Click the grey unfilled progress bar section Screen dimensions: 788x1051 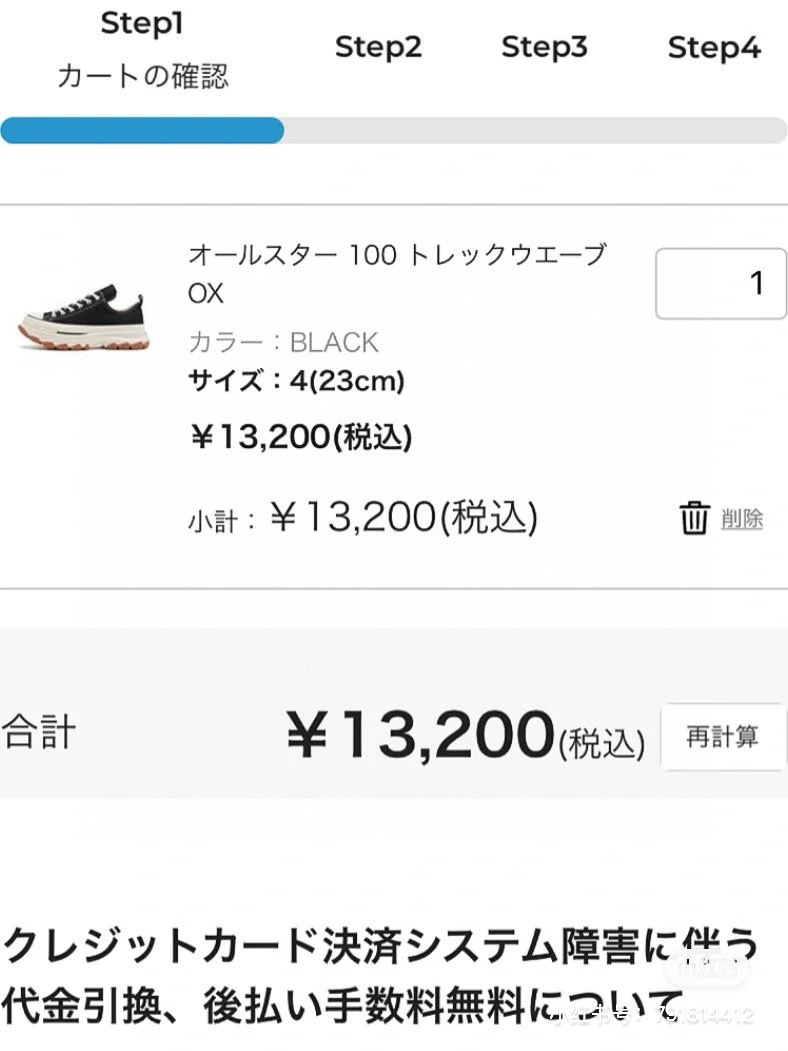pos(535,131)
